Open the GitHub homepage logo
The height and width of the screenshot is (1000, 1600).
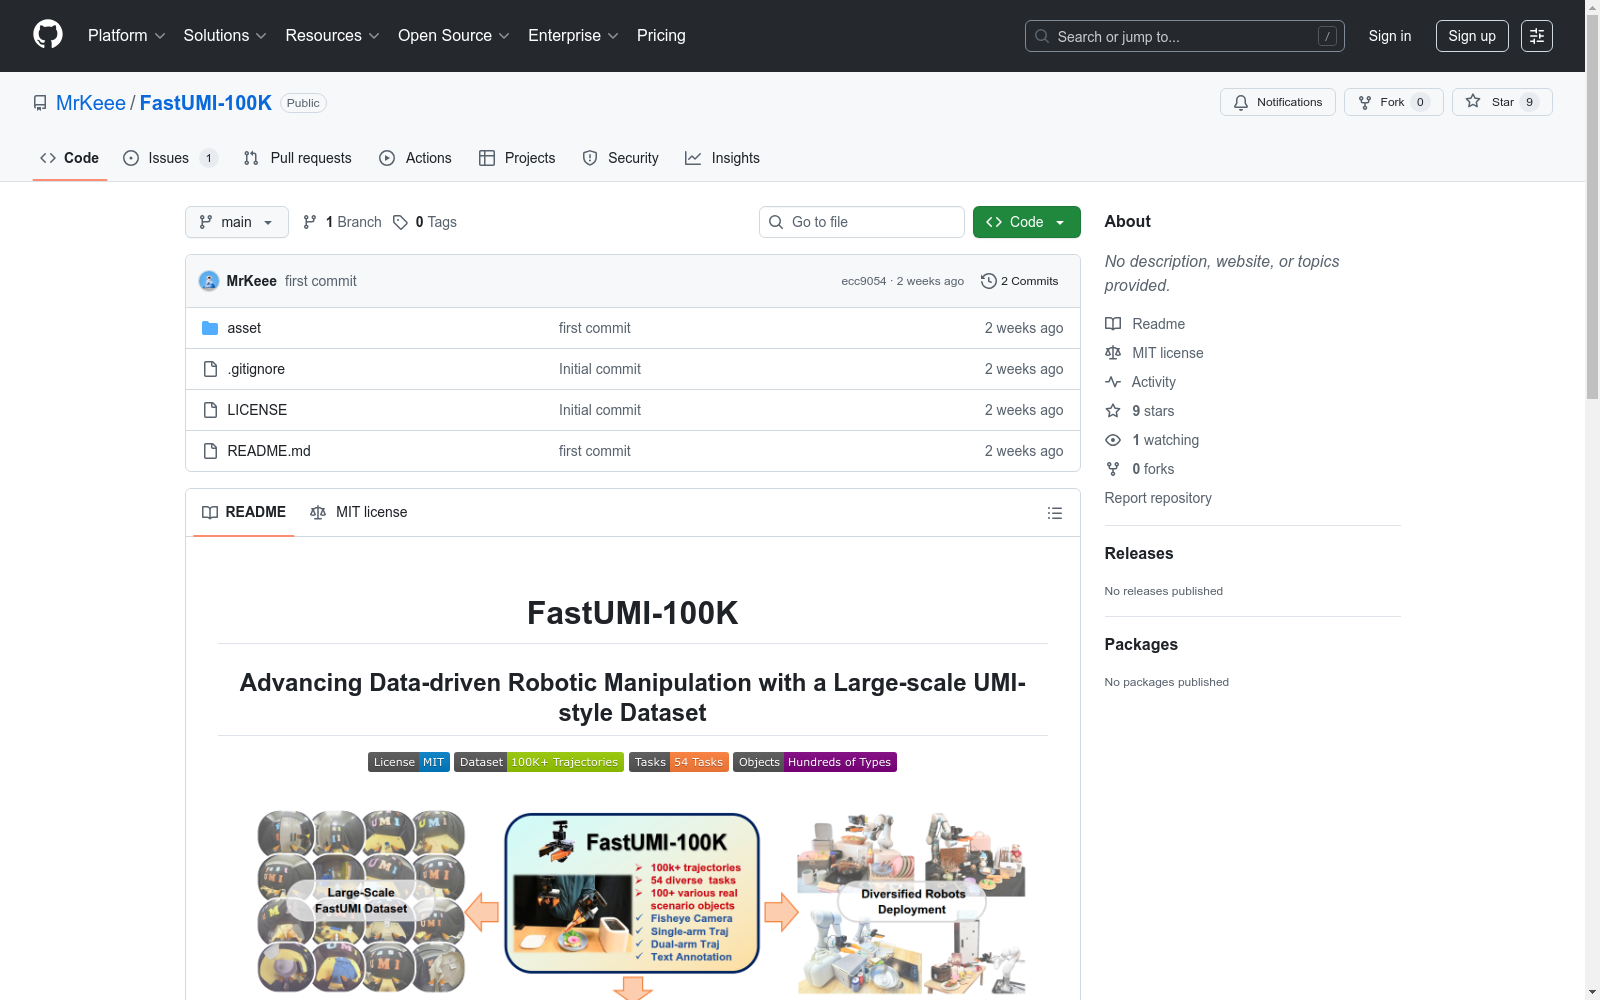coord(48,35)
